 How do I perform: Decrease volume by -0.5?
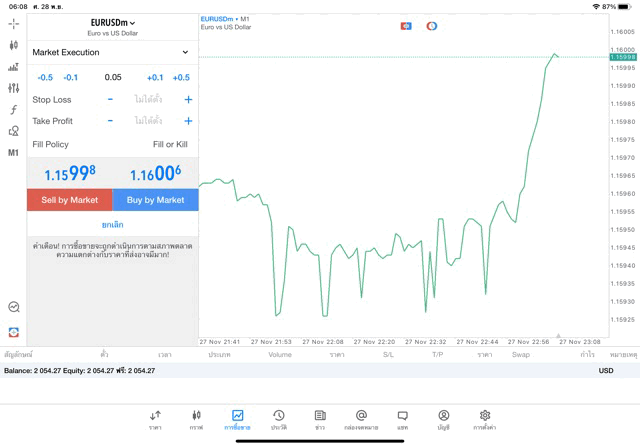45,77
